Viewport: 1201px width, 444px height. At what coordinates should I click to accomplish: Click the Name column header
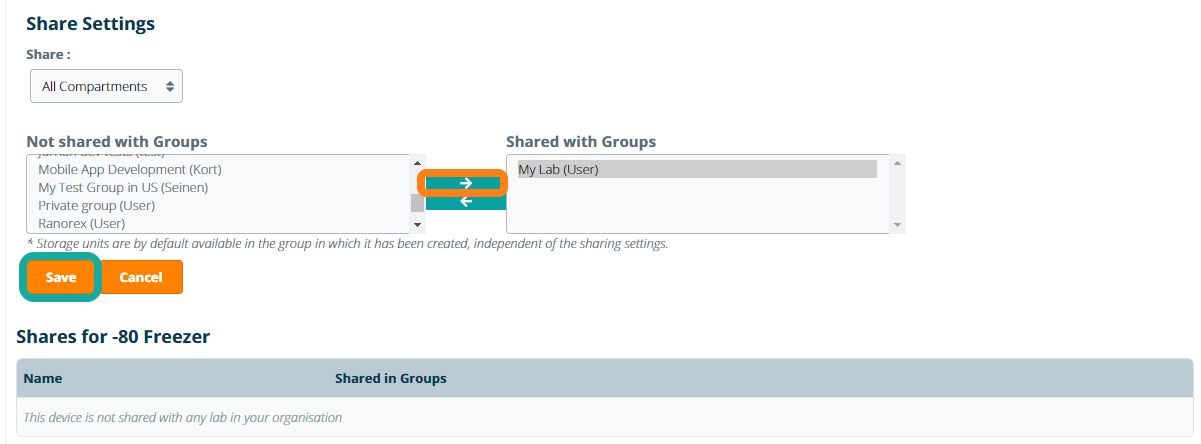(x=43, y=379)
